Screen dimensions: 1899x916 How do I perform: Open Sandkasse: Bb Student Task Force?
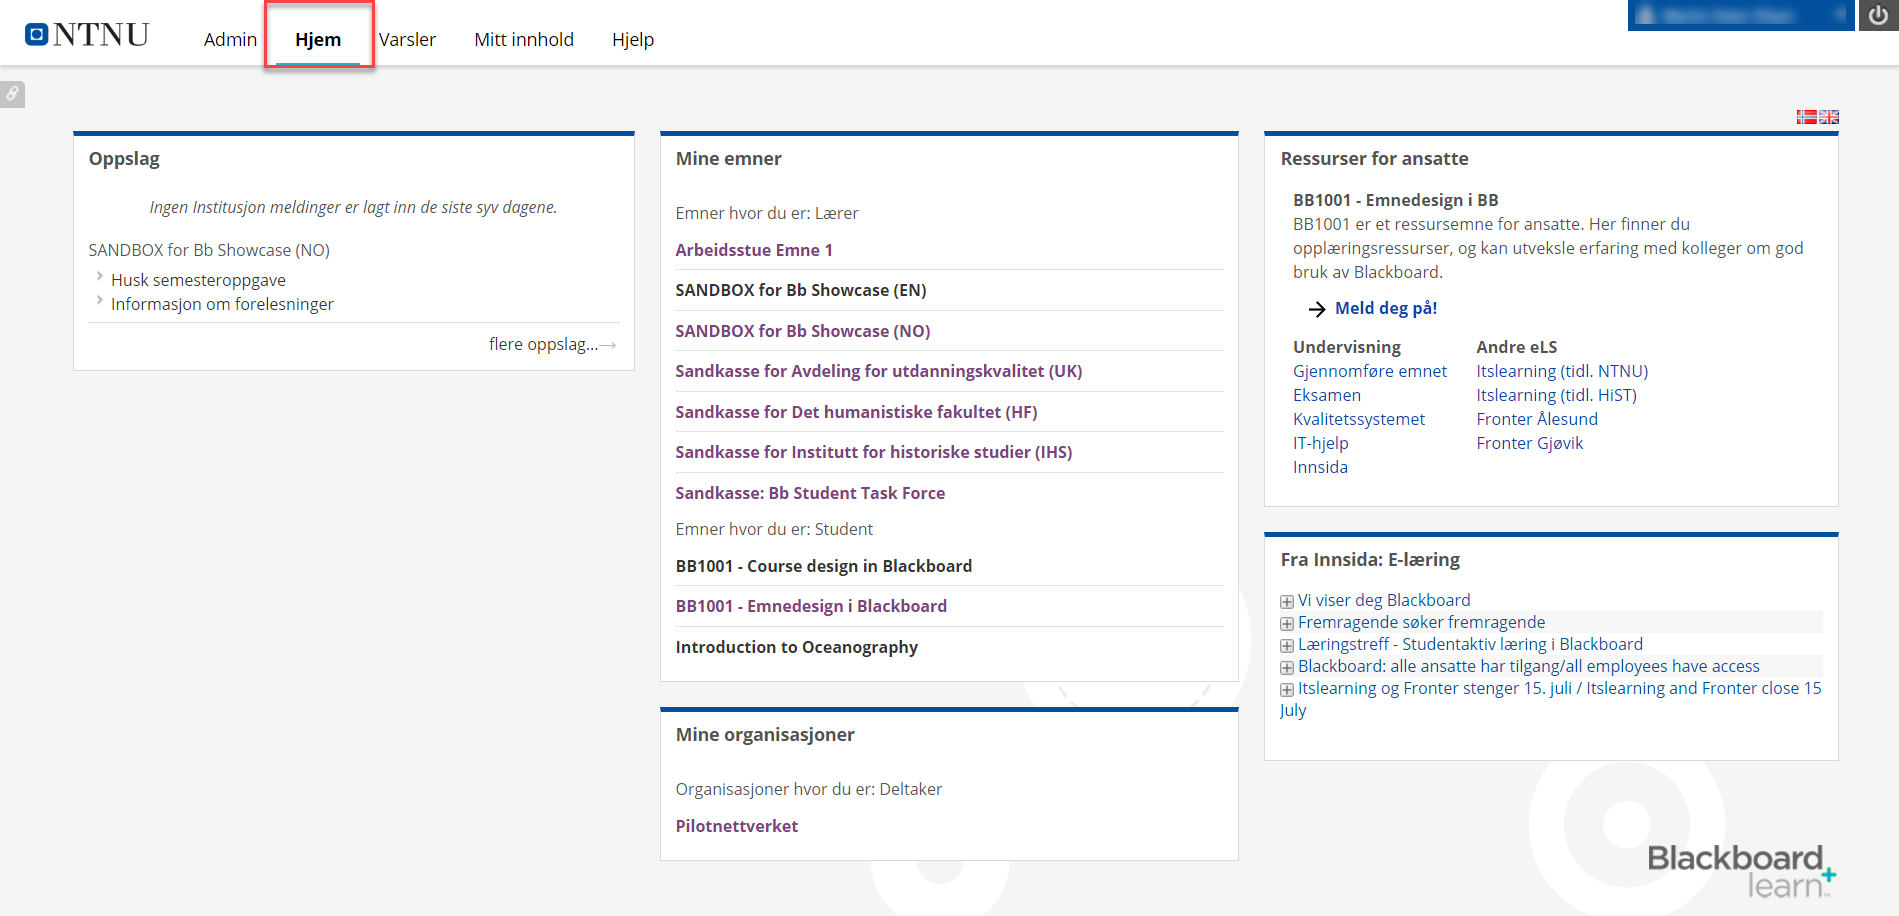(810, 493)
